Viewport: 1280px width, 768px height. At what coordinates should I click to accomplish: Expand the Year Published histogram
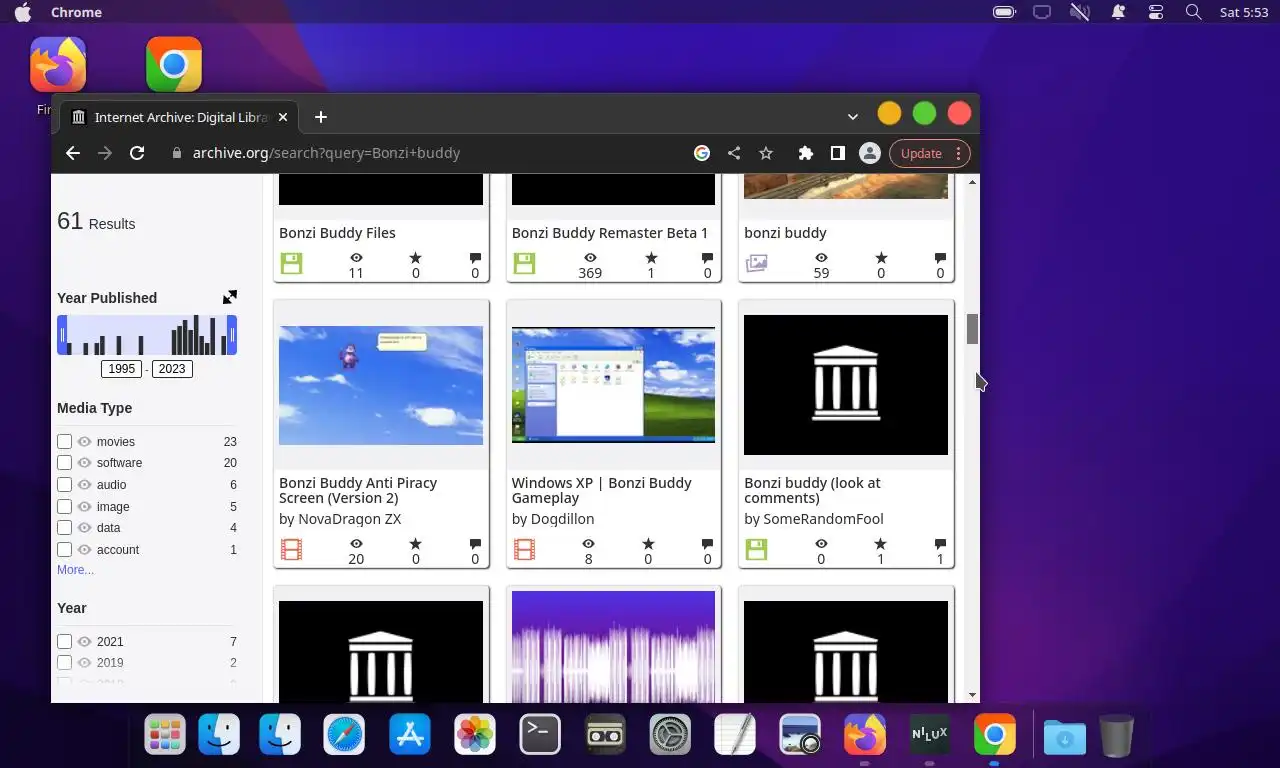pos(230,297)
